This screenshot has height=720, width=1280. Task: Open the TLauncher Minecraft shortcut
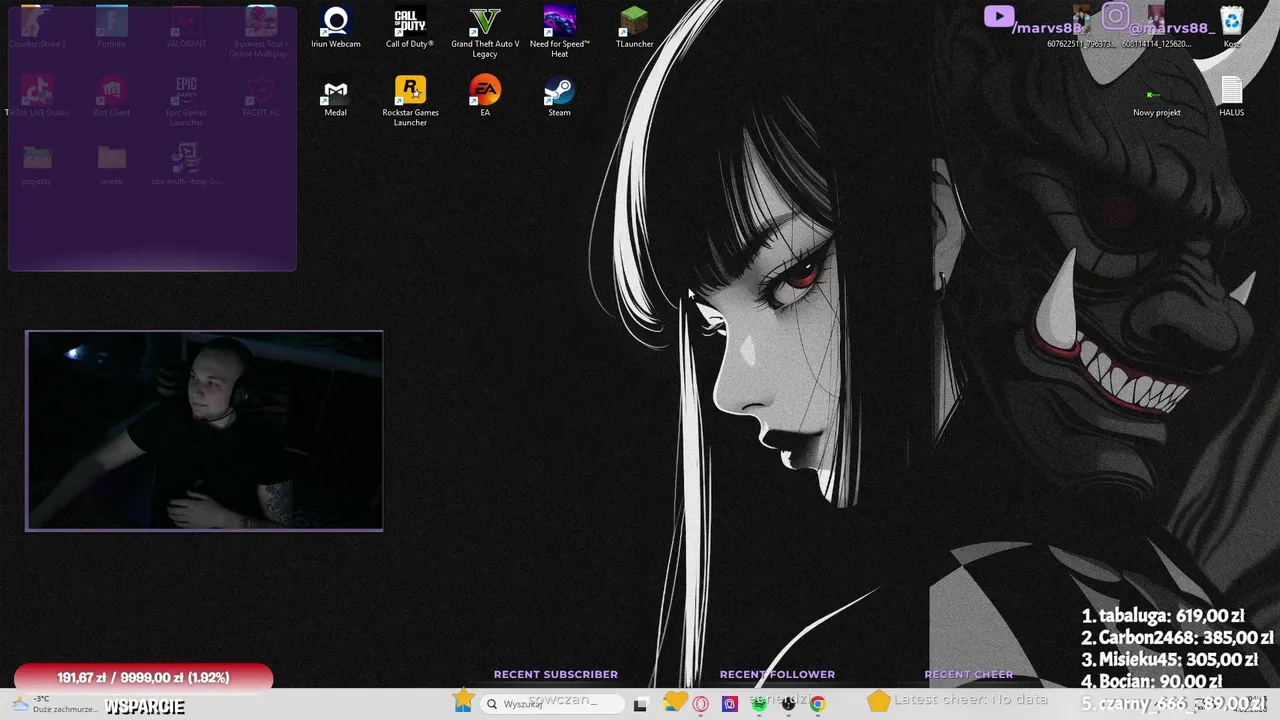pos(634,28)
